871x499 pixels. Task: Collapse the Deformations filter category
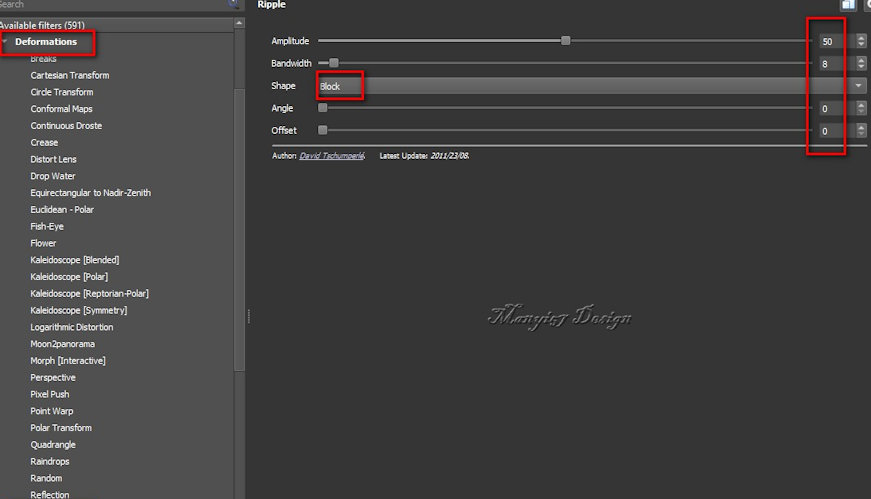click(x=5, y=42)
